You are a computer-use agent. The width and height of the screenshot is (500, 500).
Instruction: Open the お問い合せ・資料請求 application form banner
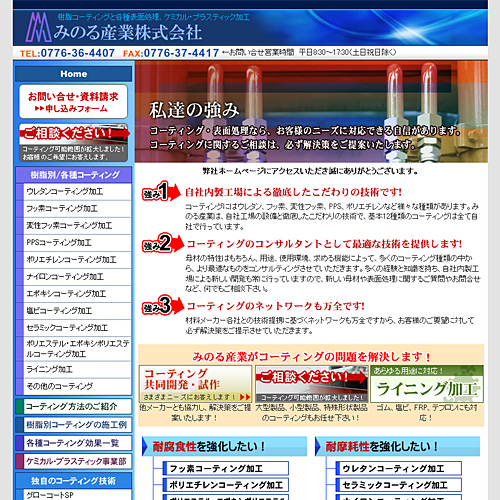(x=73, y=101)
